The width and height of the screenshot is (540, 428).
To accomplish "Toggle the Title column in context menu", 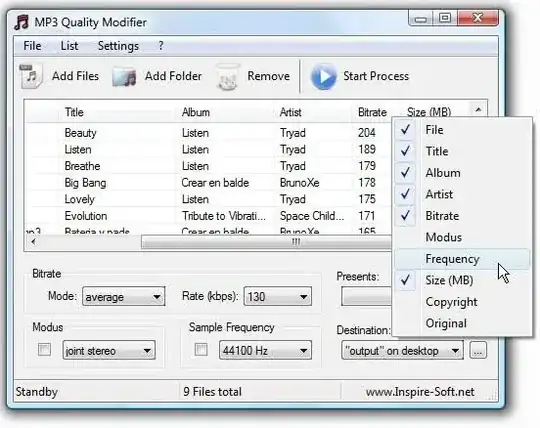I will tap(462, 151).
